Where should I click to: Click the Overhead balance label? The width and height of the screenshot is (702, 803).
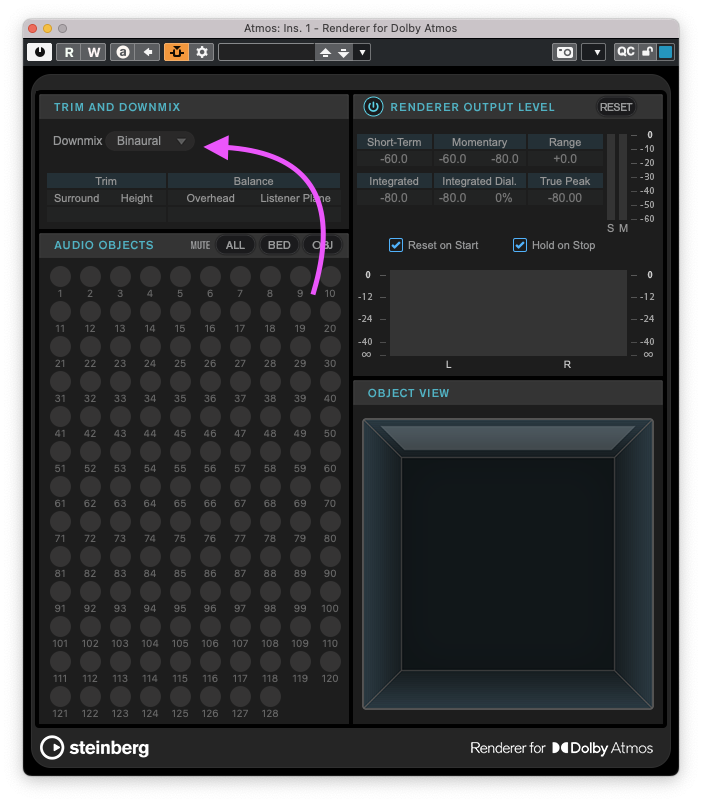pyautogui.click(x=210, y=198)
